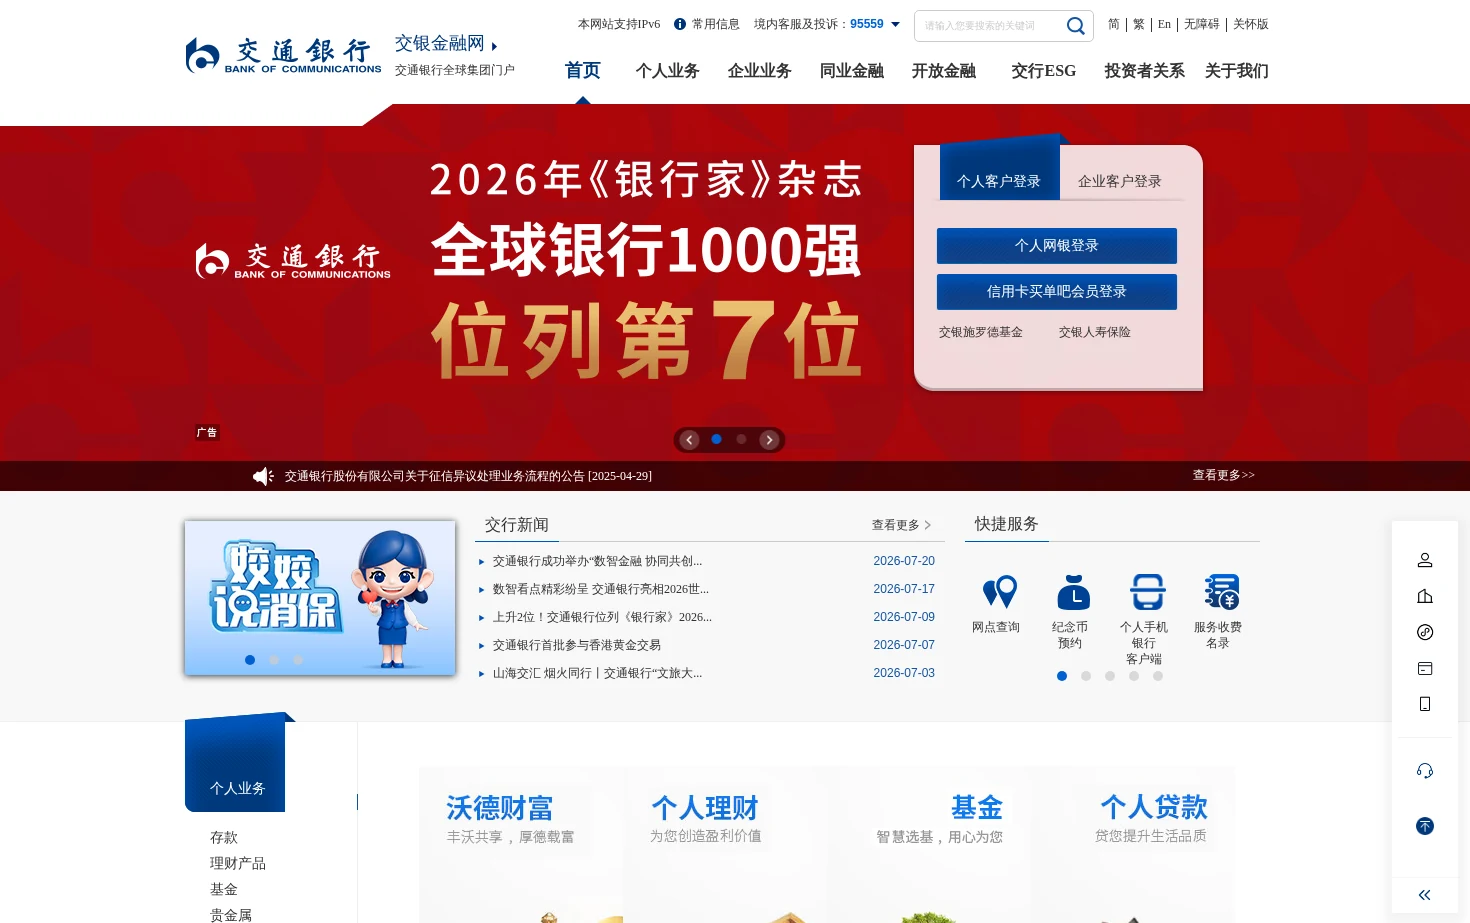
Task: Click the back-to-top arrow icon
Action: pos(1425,826)
